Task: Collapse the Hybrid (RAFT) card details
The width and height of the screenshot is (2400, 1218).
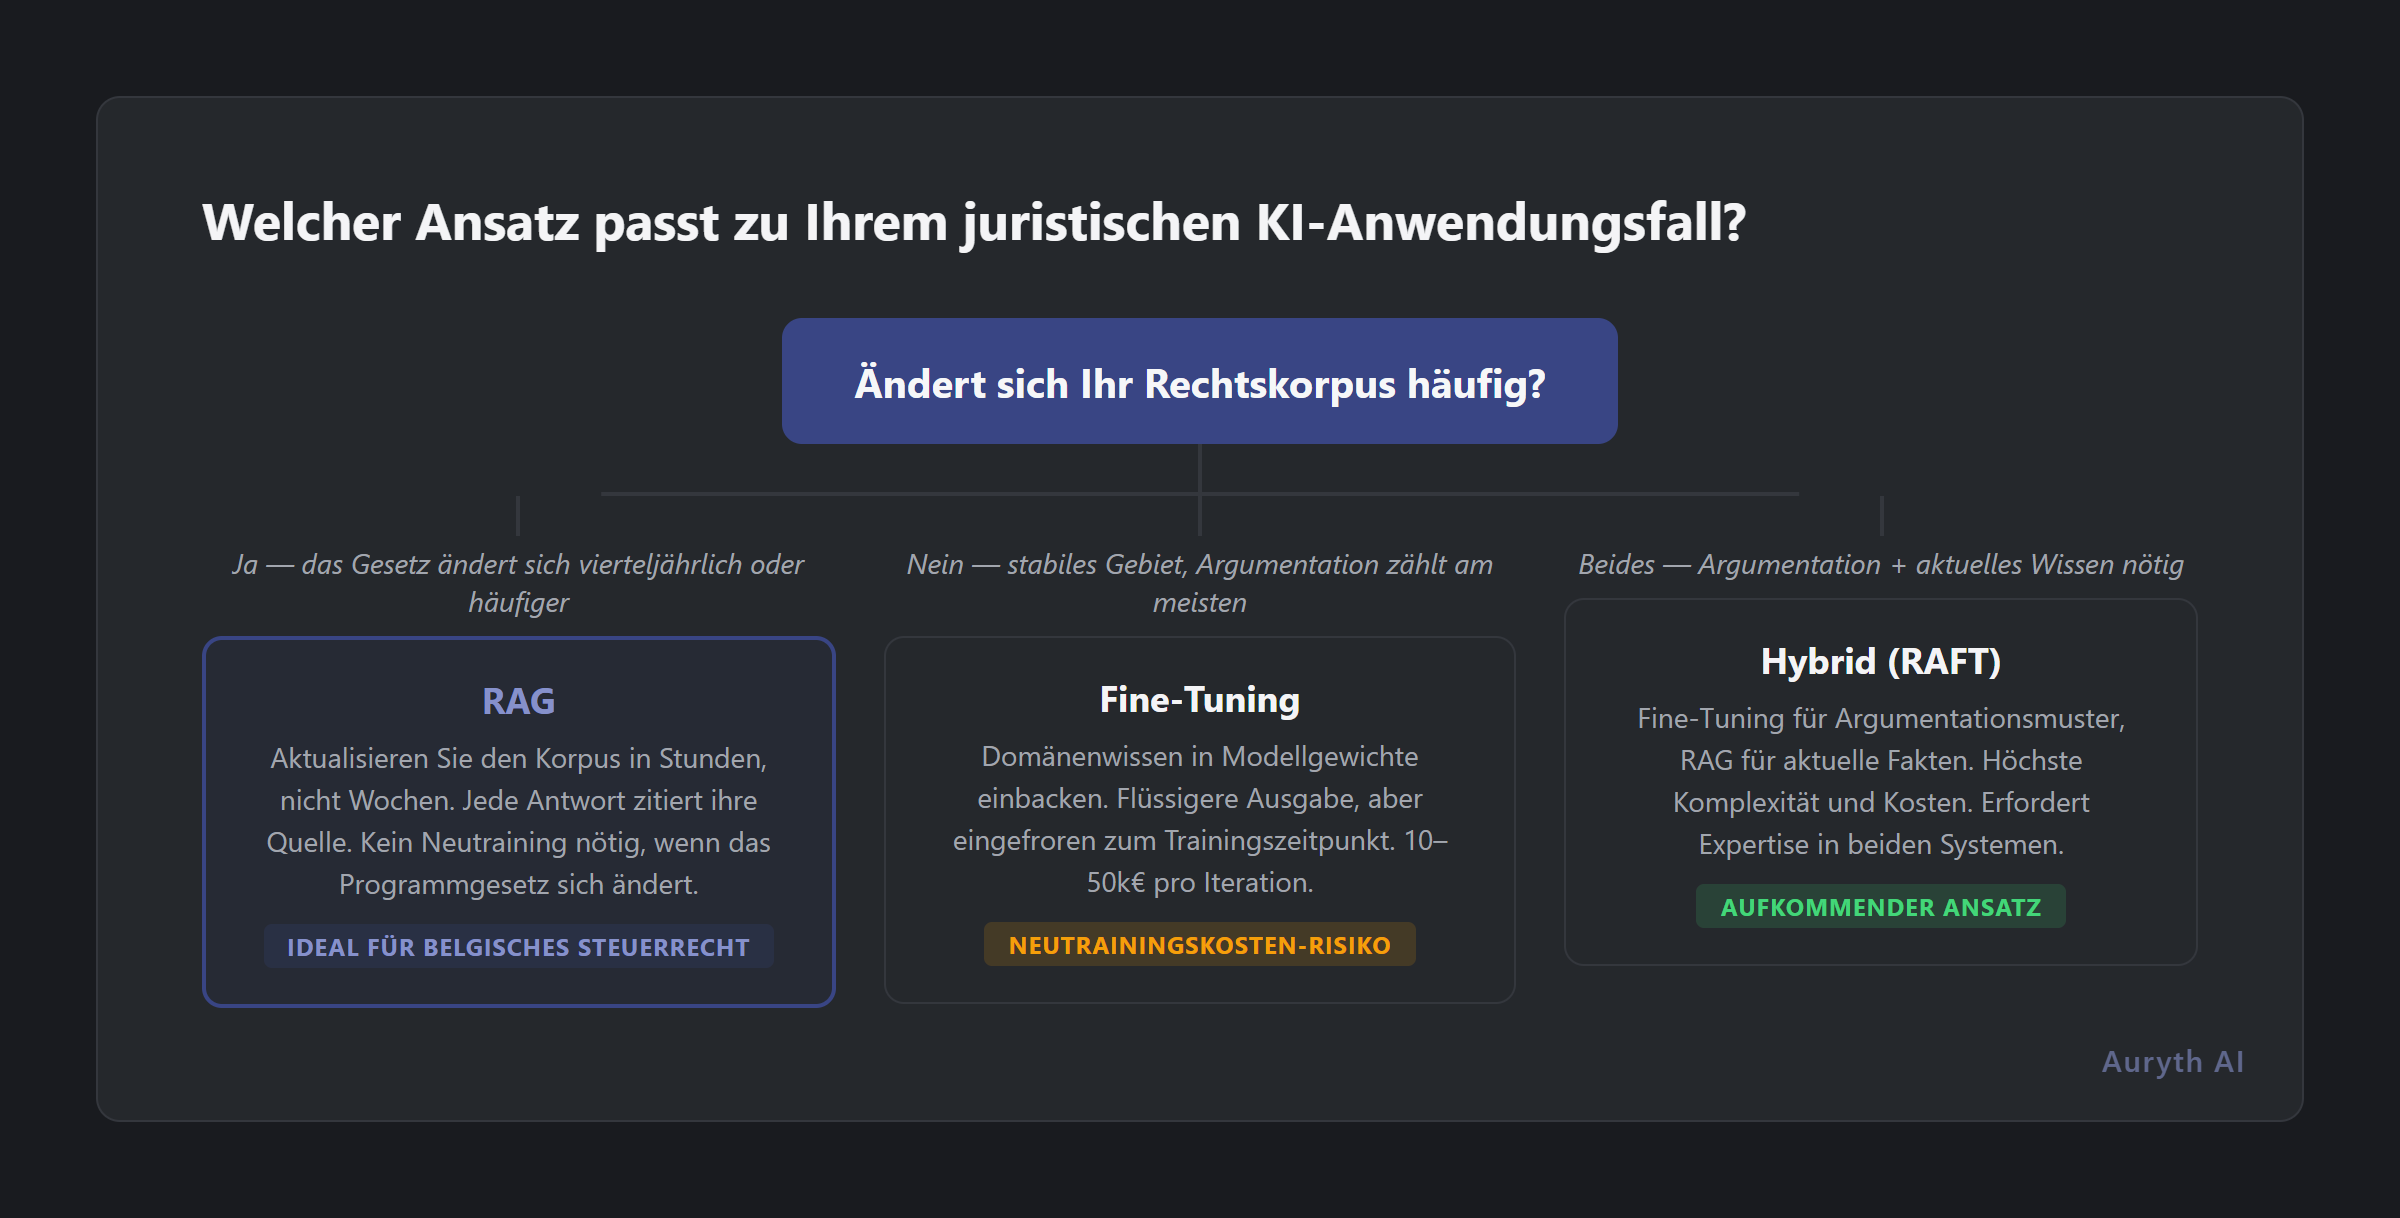Action: coord(1880,780)
